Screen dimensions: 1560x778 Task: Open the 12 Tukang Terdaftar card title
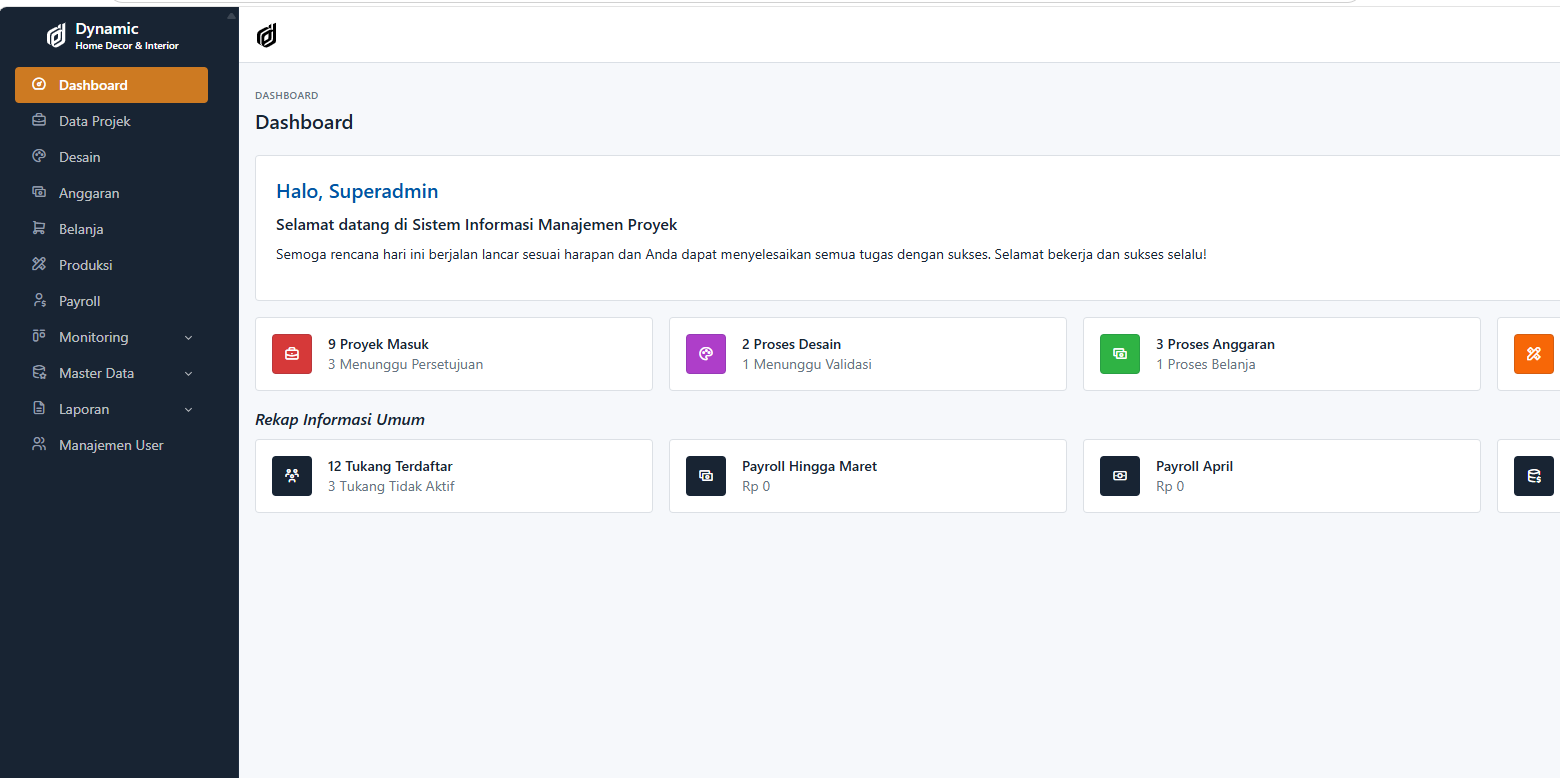click(x=390, y=466)
